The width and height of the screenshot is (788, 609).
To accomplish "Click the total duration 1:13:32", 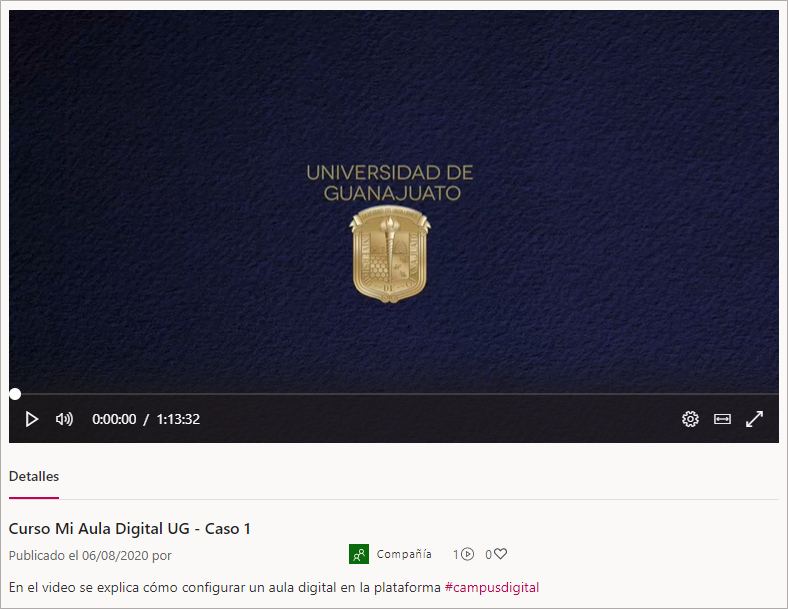I will [178, 419].
